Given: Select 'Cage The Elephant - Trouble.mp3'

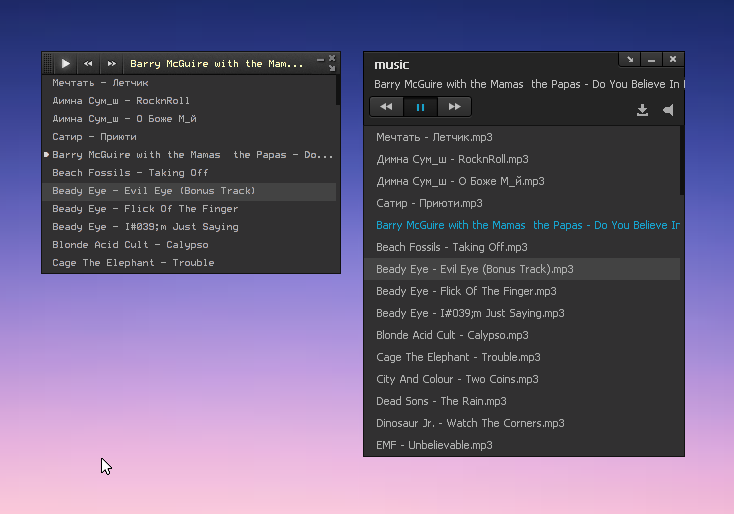Looking at the screenshot, I should pyautogui.click(x=522, y=357).
